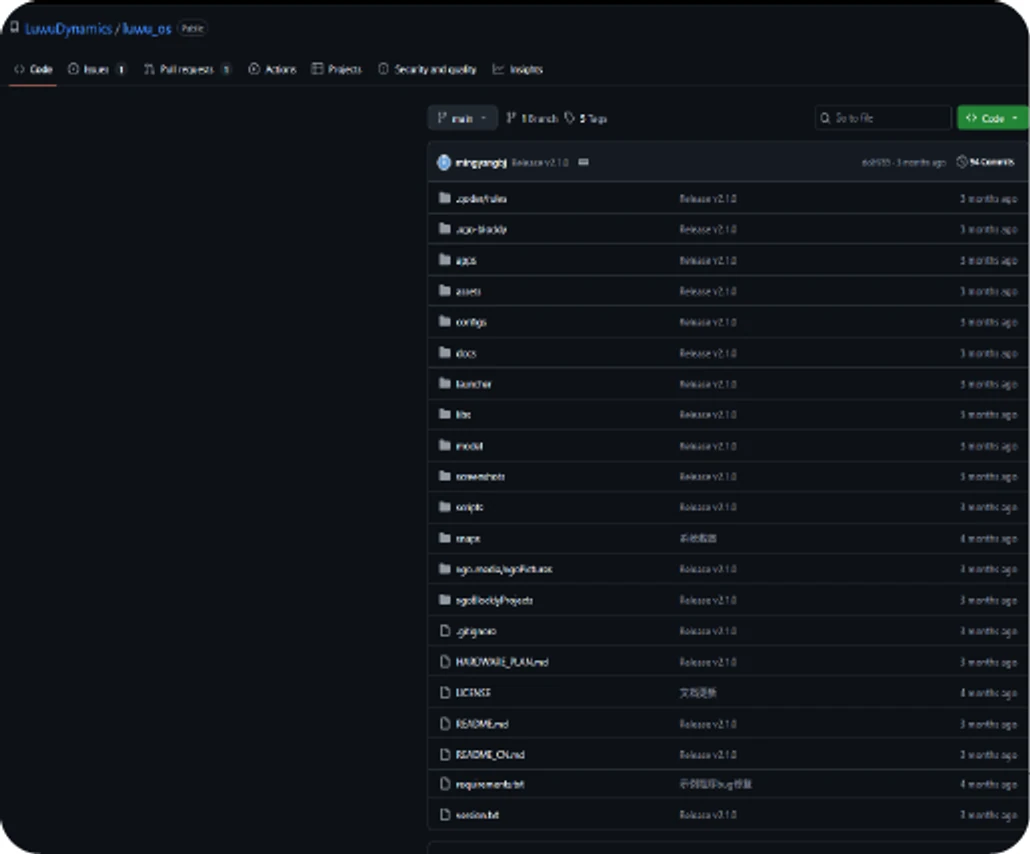Open commit message in LICENSE row
This screenshot has width=1030, height=854.
[698, 692]
